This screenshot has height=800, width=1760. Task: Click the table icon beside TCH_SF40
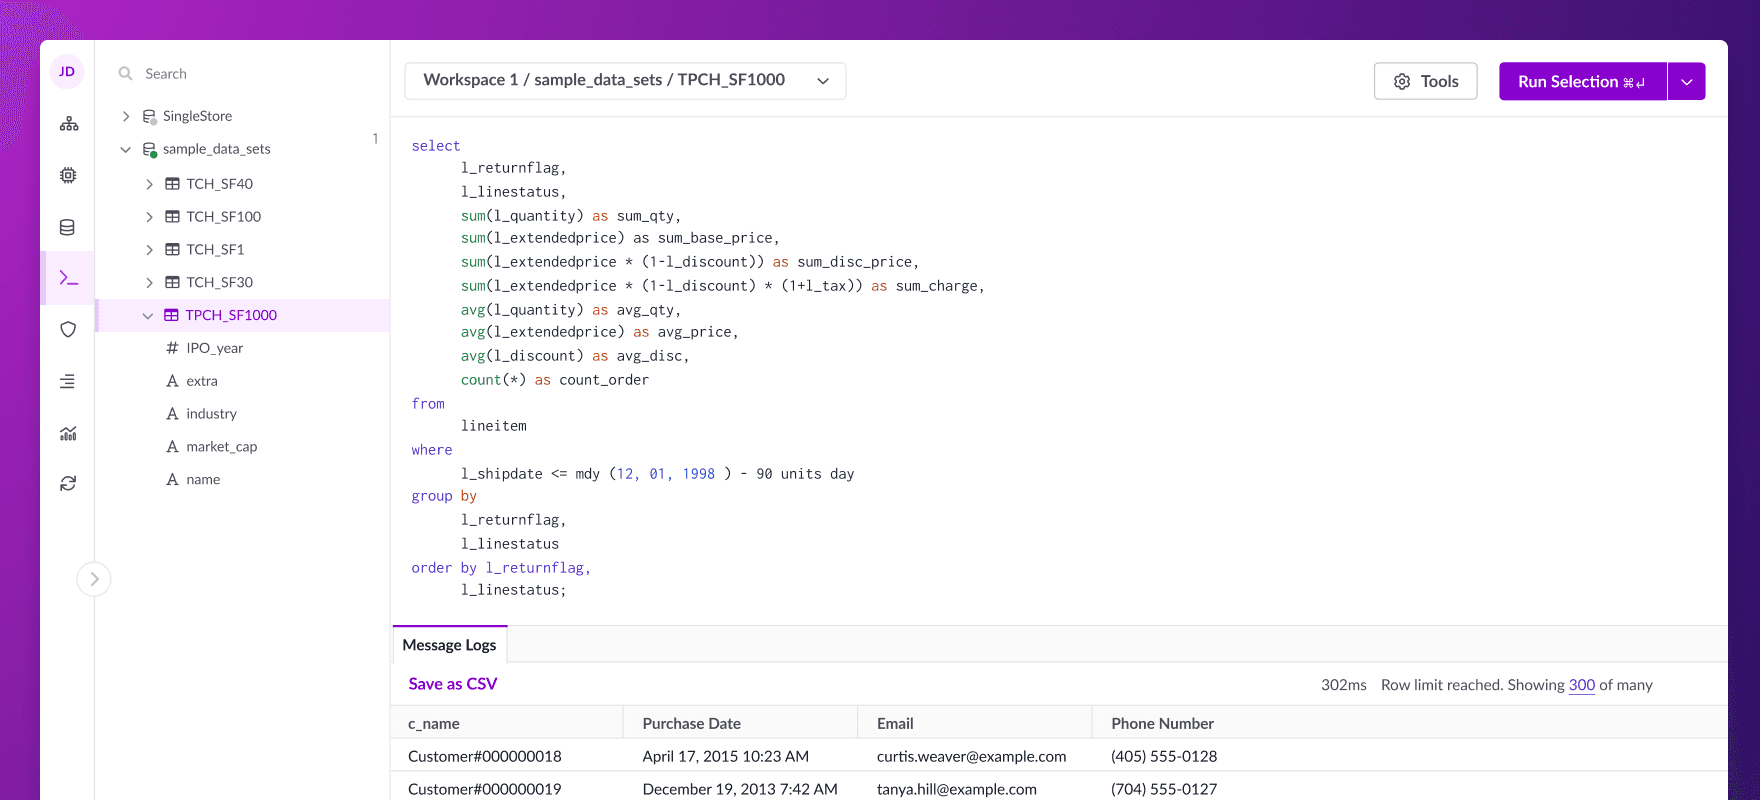coord(172,184)
